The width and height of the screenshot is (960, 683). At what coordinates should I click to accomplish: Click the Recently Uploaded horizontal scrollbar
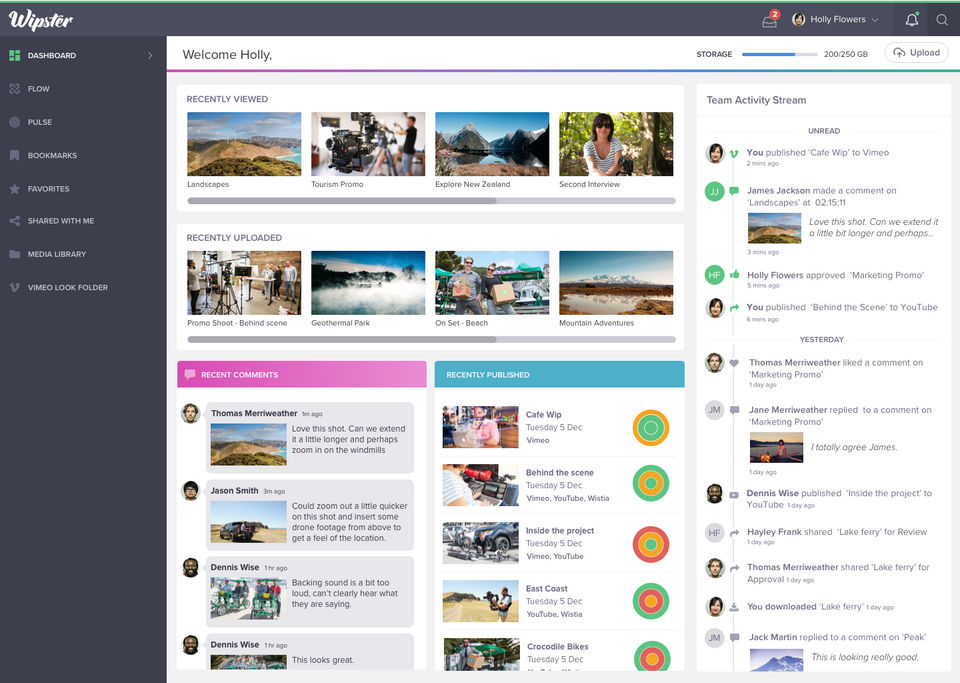(x=431, y=339)
